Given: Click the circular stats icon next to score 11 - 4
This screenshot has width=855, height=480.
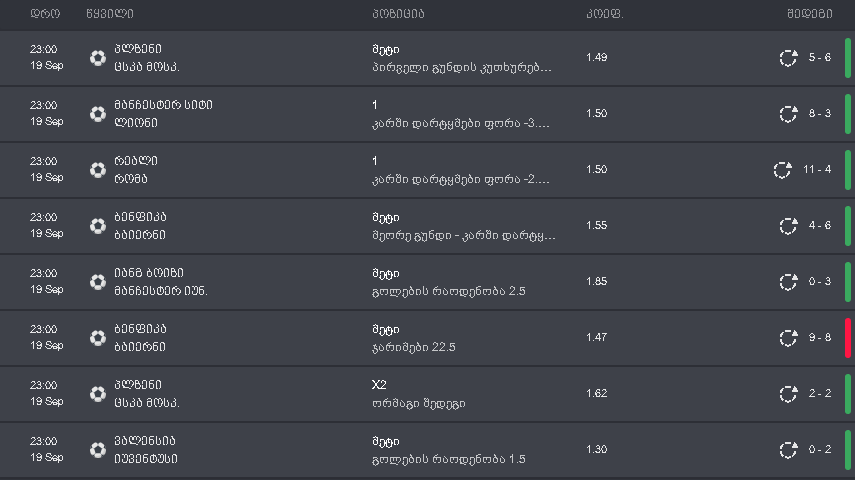Looking at the screenshot, I should point(782,170).
